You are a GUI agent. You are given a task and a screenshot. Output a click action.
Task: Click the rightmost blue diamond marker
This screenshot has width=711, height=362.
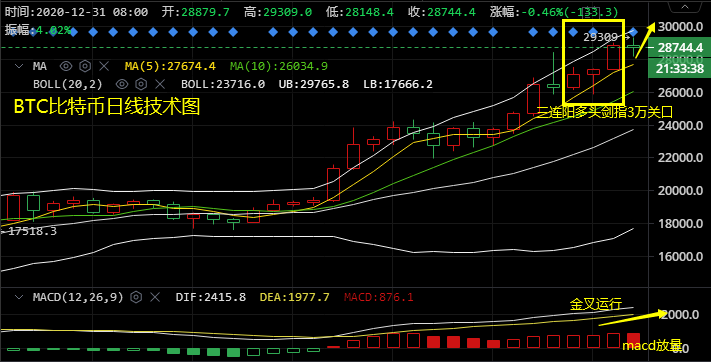pos(633,32)
